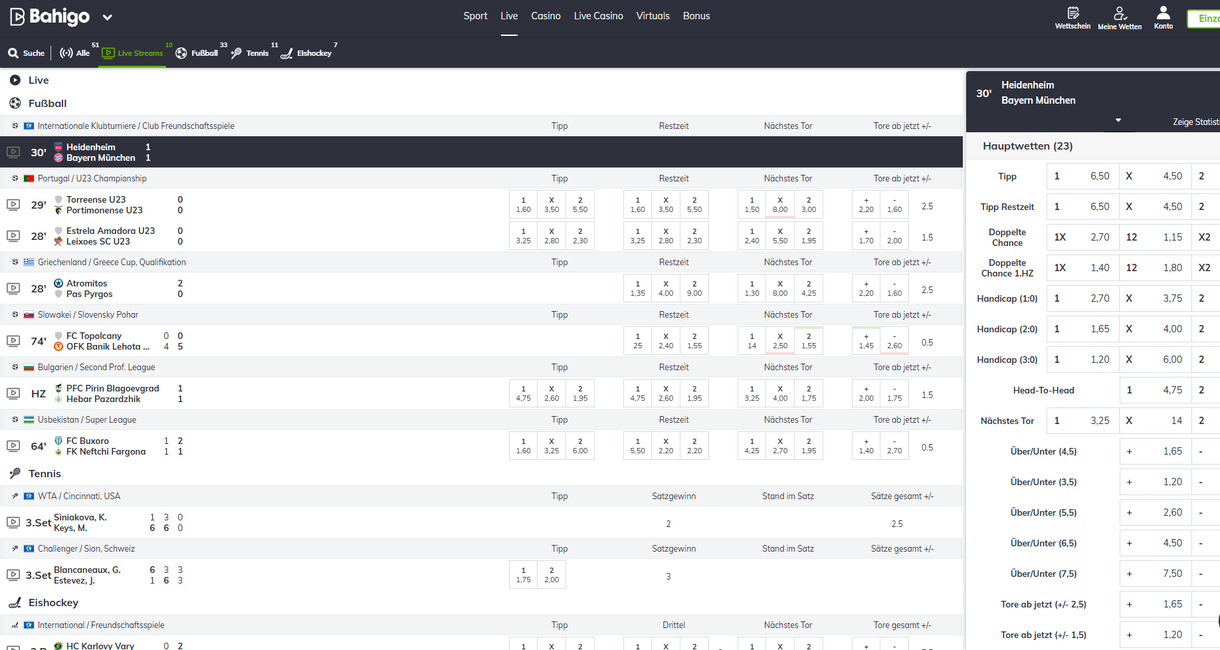Click hockey stick icon by Eishockey heading

tap(15, 603)
